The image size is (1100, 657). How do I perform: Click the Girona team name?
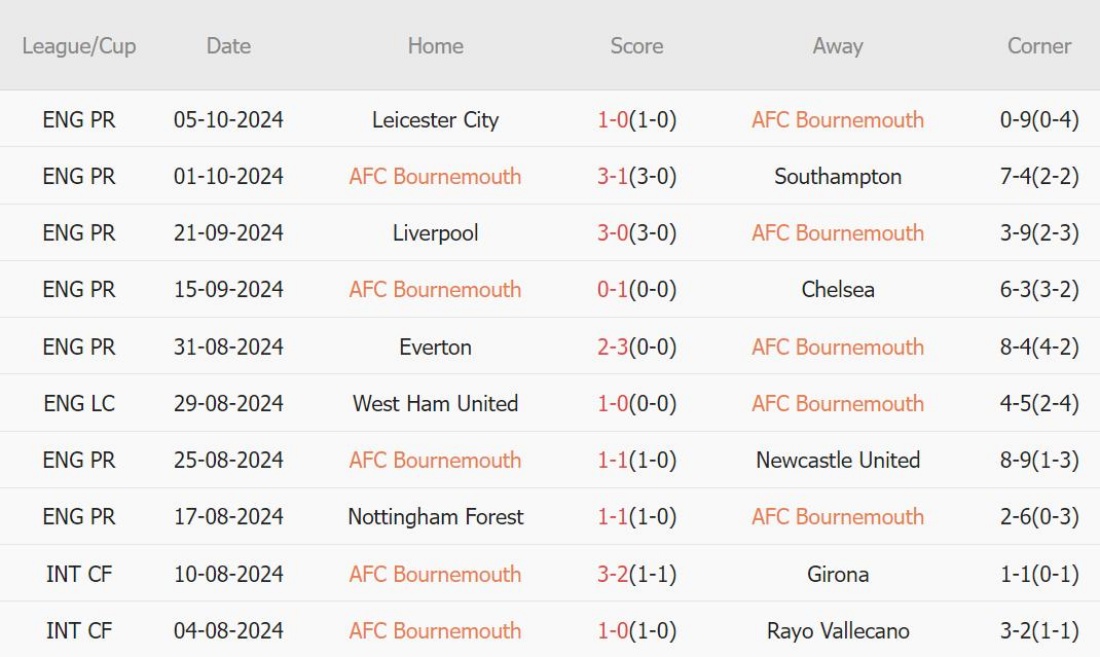click(837, 574)
